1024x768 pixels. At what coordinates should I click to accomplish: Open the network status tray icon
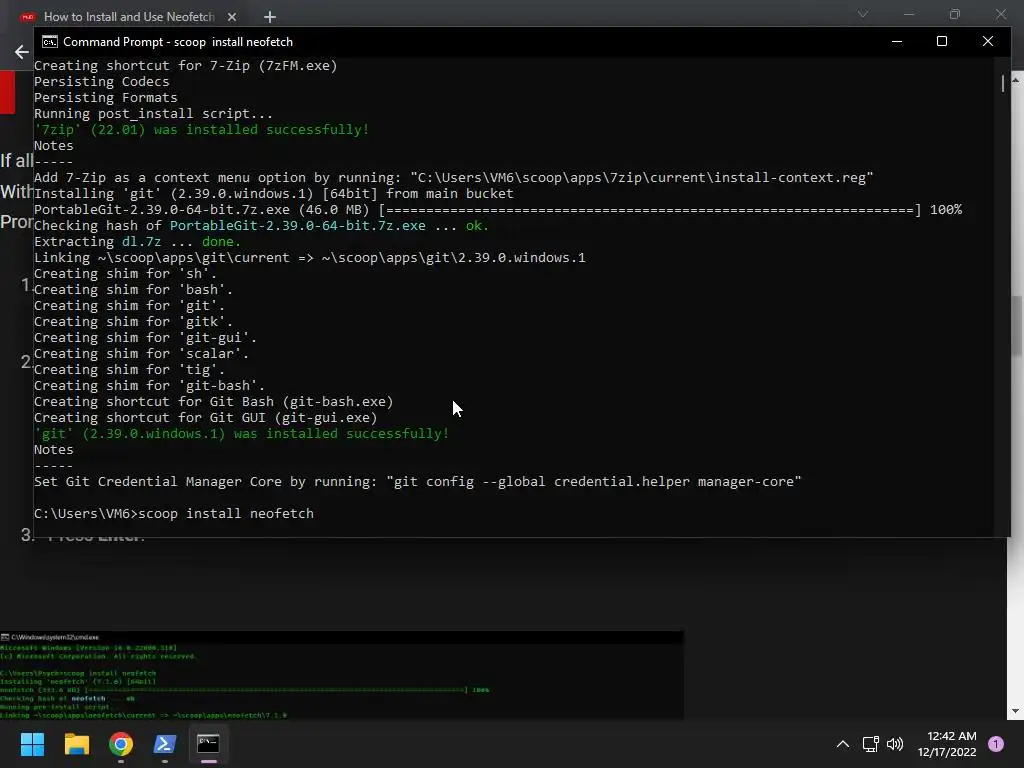(x=871, y=744)
